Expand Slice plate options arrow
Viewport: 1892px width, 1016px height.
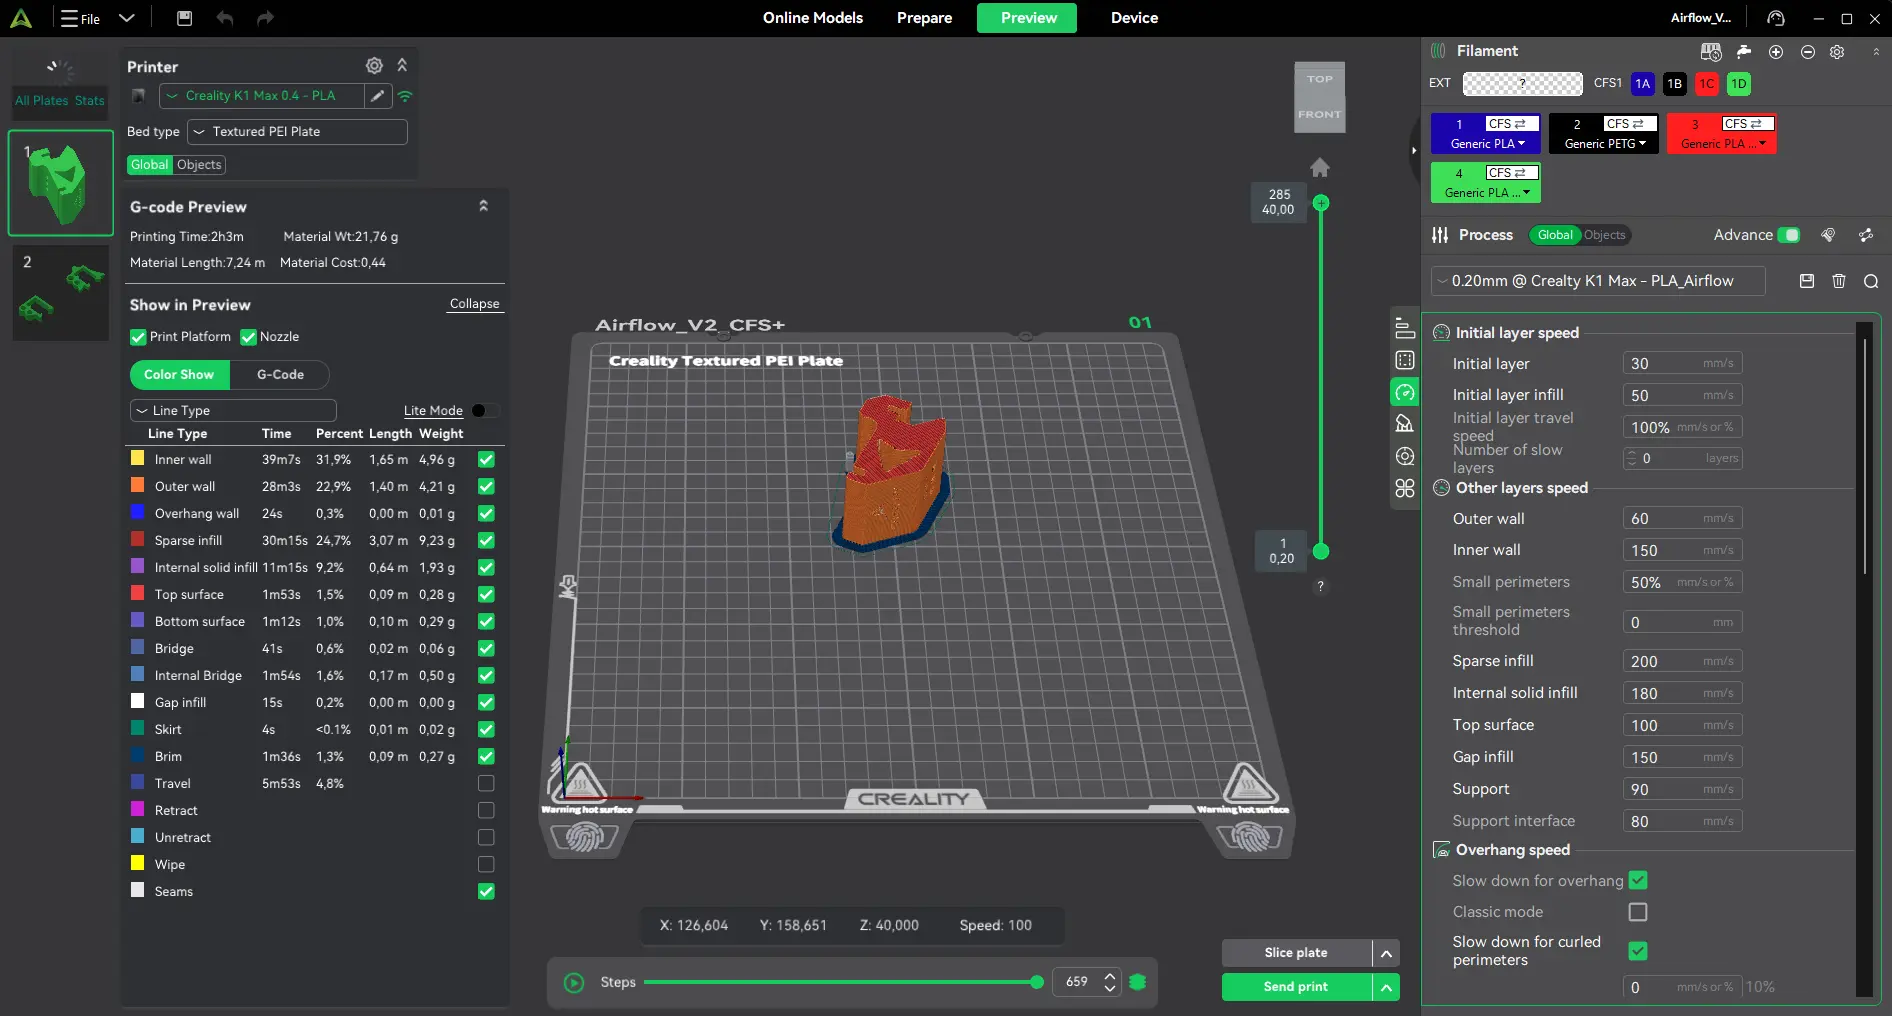coord(1386,953)
